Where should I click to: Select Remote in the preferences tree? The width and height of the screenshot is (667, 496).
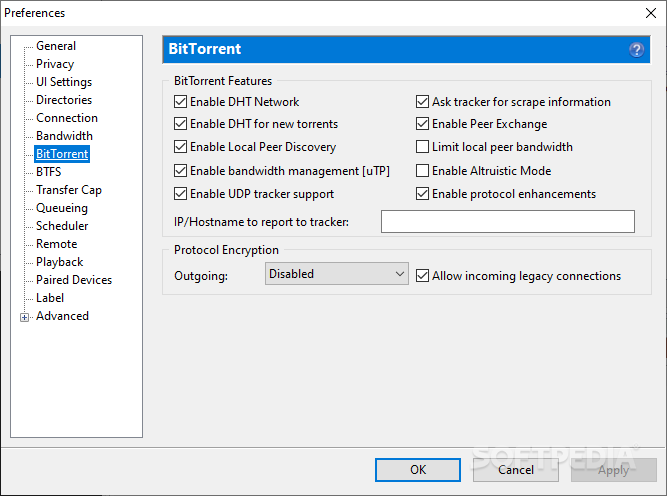[x=57, y=244]
